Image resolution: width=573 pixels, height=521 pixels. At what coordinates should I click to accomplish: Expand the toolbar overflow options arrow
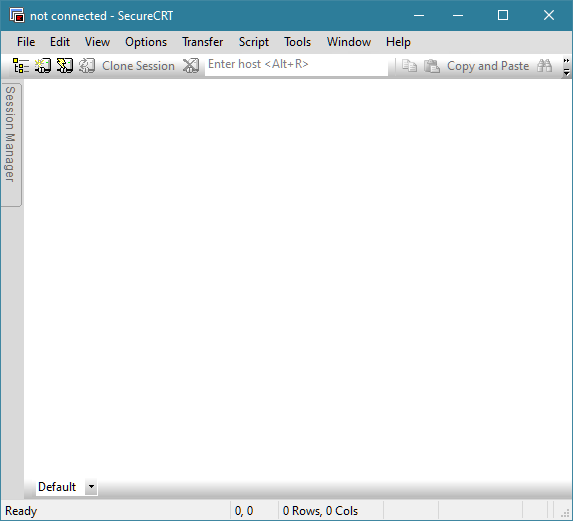[x=566, y=67]
